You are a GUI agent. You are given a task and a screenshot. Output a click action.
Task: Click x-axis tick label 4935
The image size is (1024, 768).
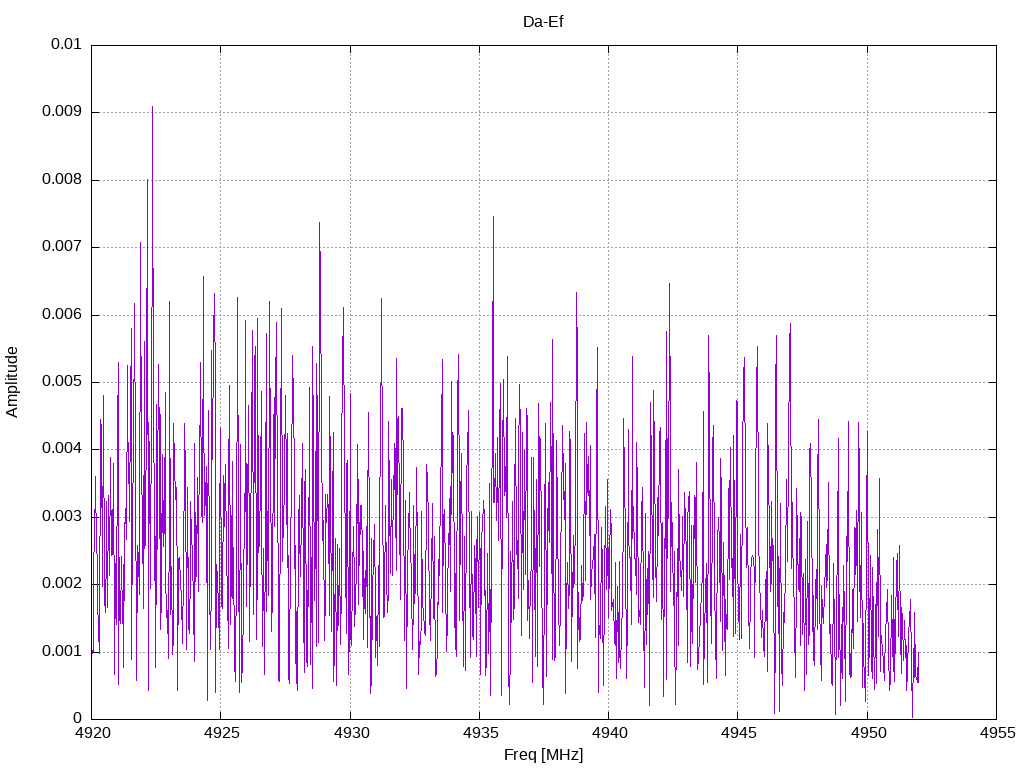click(480, 733)
